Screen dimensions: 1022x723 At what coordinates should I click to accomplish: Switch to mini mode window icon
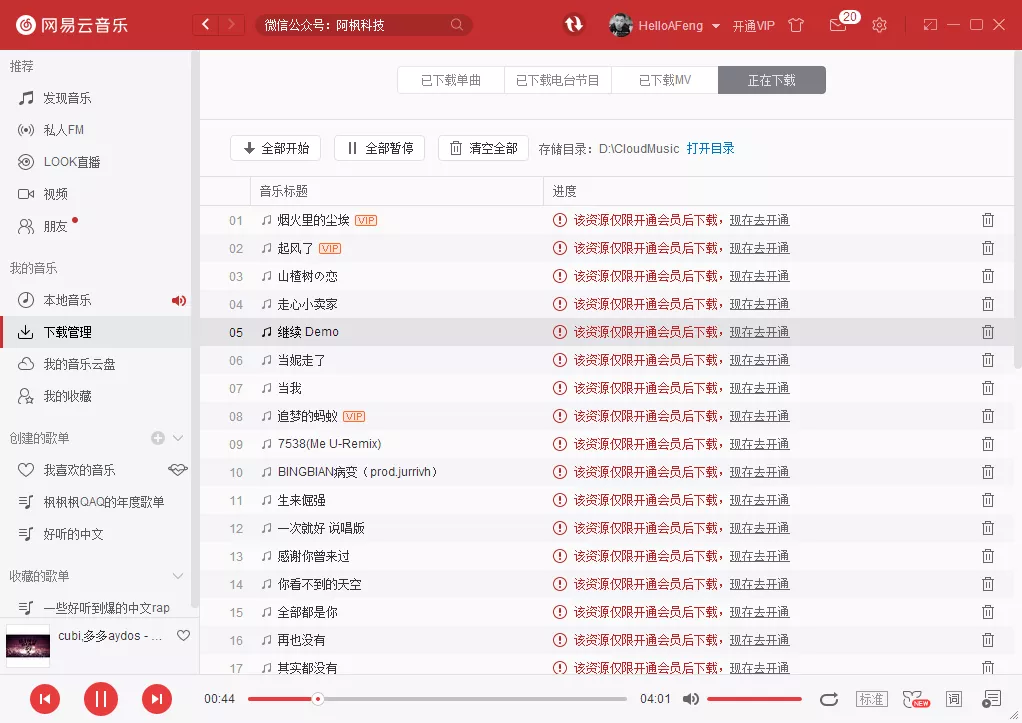tap(930, 25)
